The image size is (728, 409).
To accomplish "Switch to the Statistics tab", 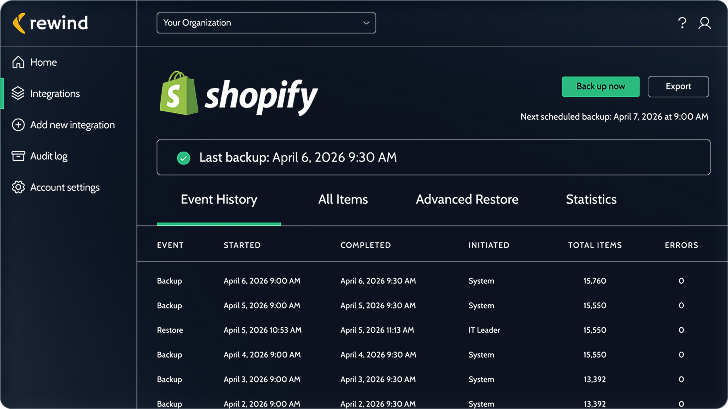I will pos(591,200).
